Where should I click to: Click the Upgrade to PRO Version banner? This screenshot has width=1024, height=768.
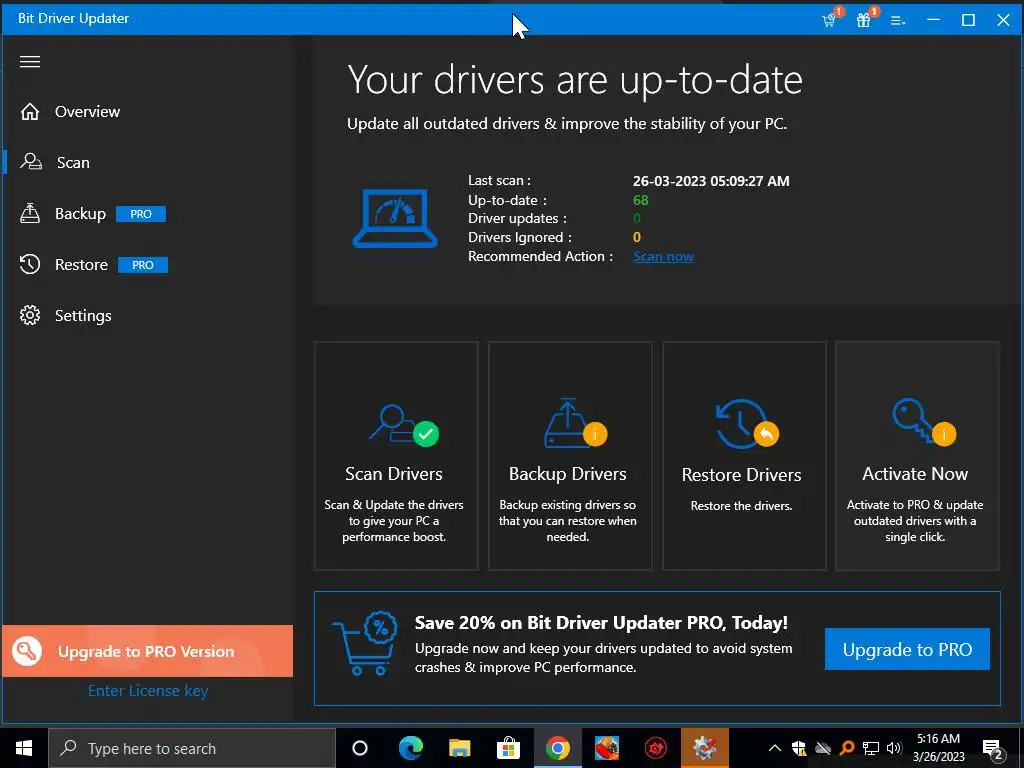pos(148,651)
